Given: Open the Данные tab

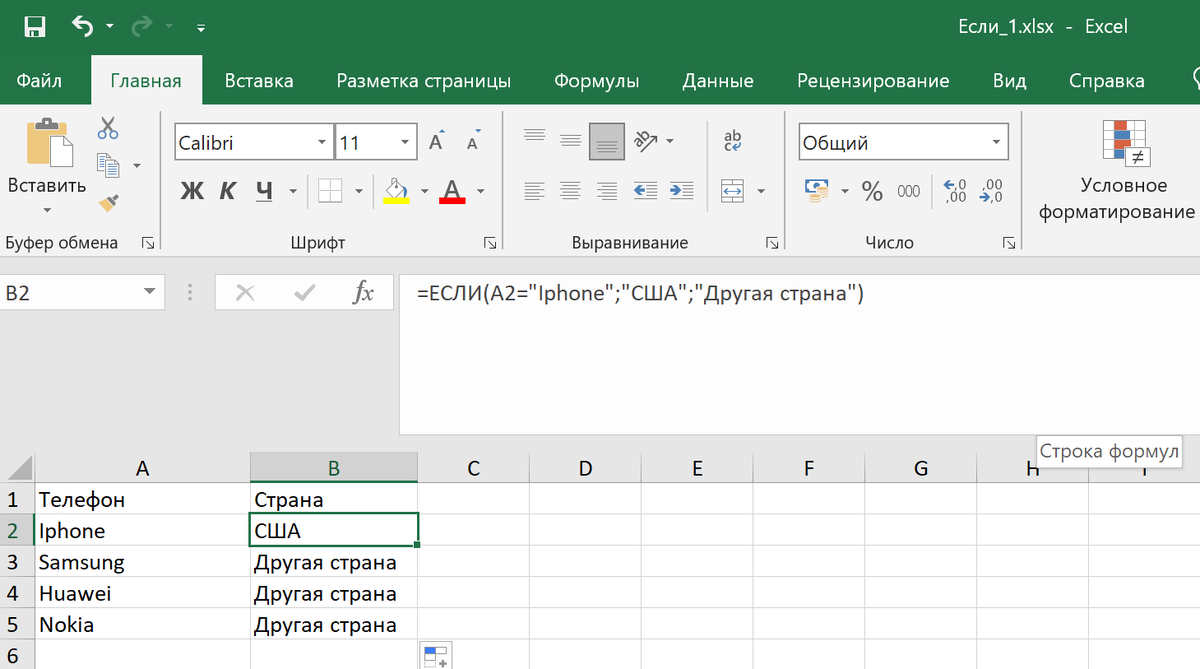Looking at the screenshot, I should (x=718, y=81).
